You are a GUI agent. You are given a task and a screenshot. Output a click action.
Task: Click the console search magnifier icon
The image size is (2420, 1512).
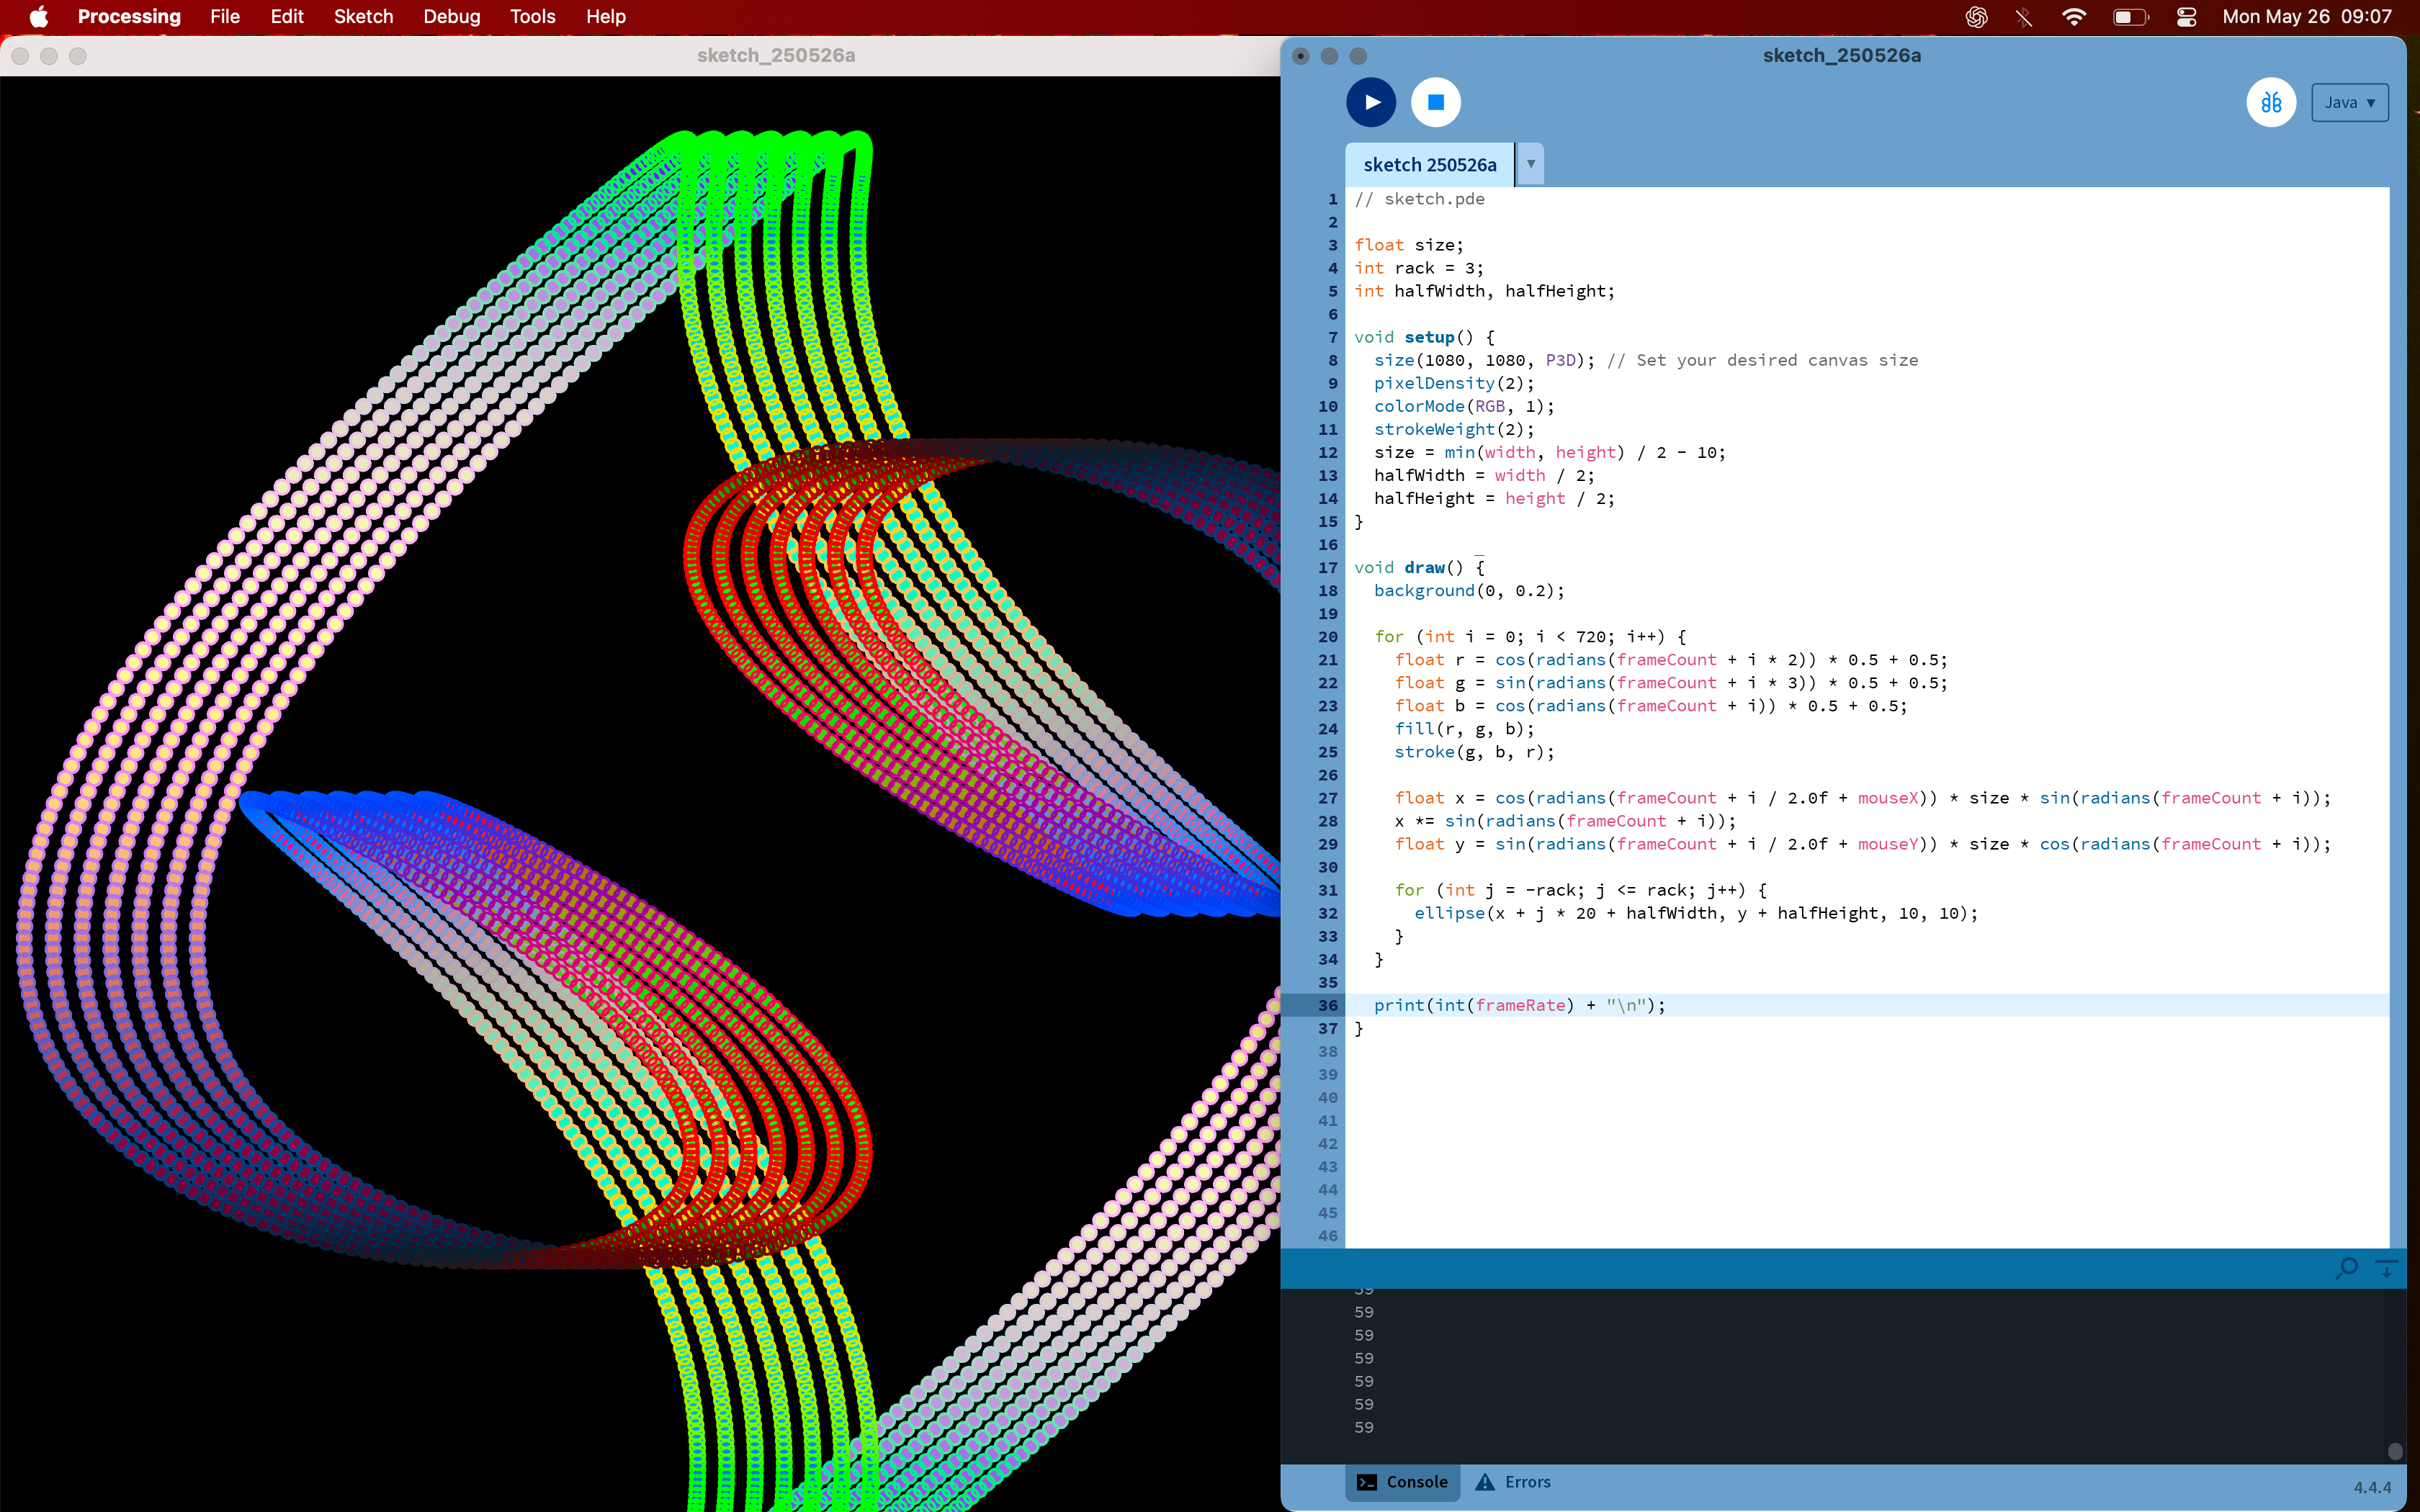click(2346, 1268)
